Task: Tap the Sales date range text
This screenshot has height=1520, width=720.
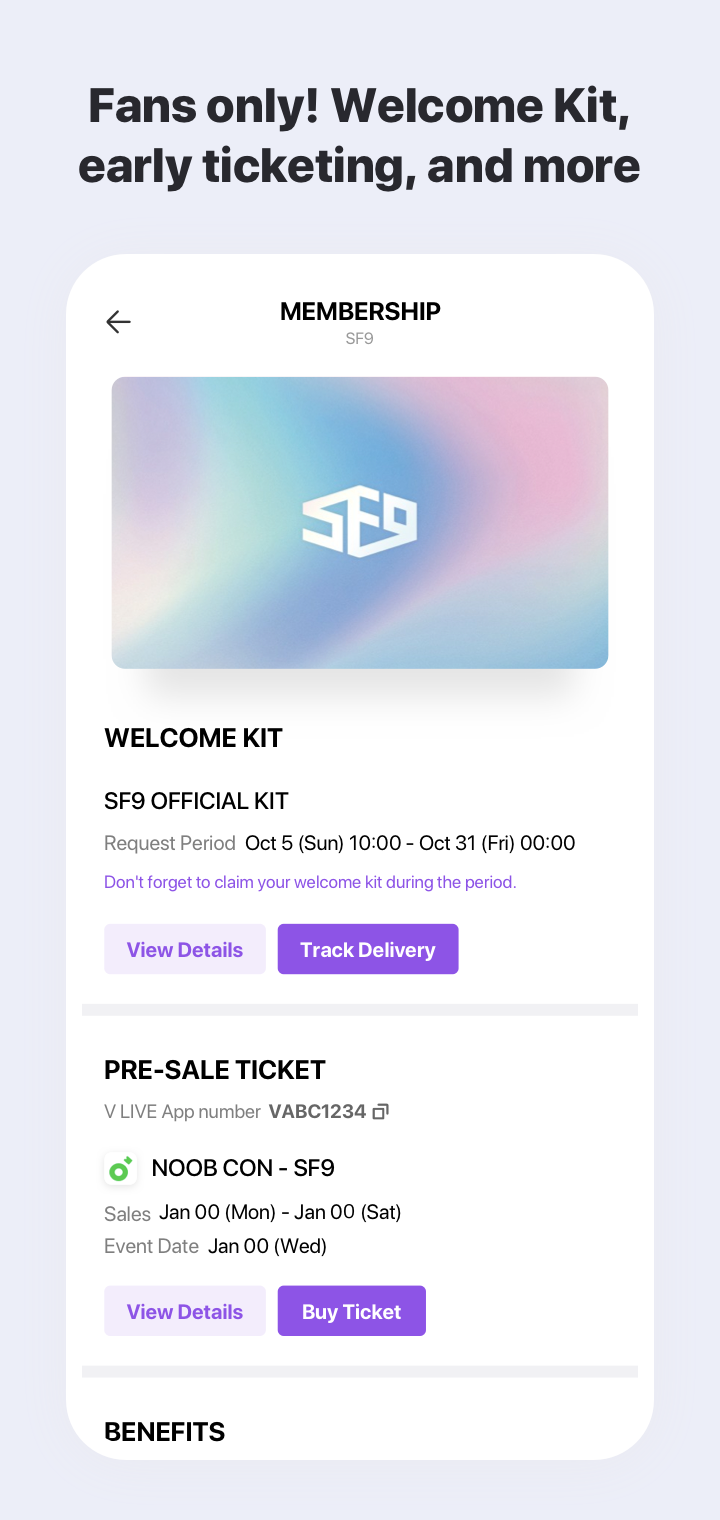Action: click(x=280, y=1212)
